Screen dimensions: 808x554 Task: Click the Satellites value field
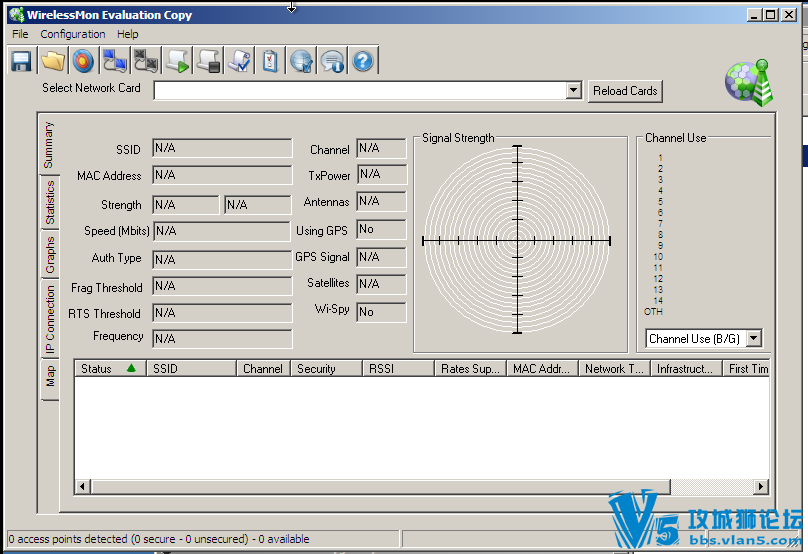tap(381, 284)
